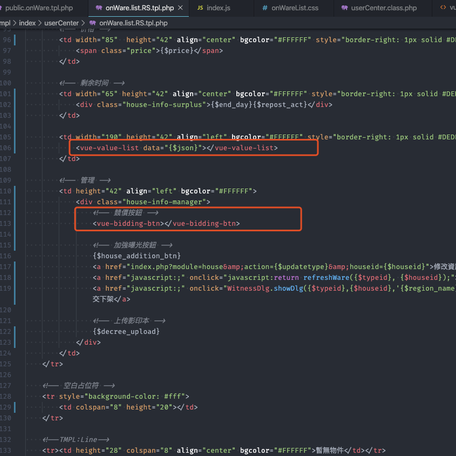
Task: Click the PHP icon on onWare.list.RS.tpl.php tab
Action: (99, 8)
